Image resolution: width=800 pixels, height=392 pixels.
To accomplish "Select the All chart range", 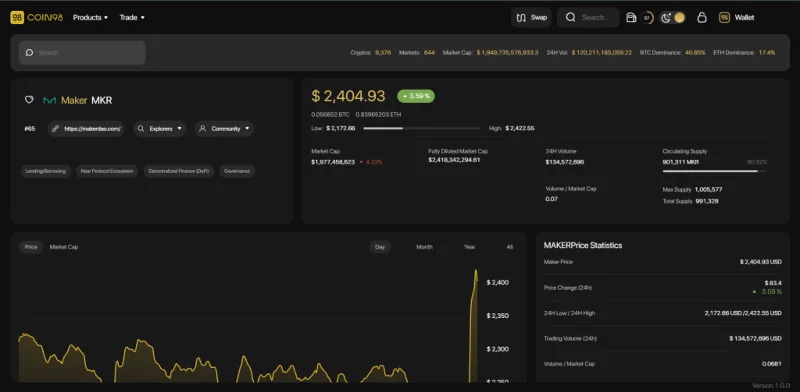I will [509, 247].
